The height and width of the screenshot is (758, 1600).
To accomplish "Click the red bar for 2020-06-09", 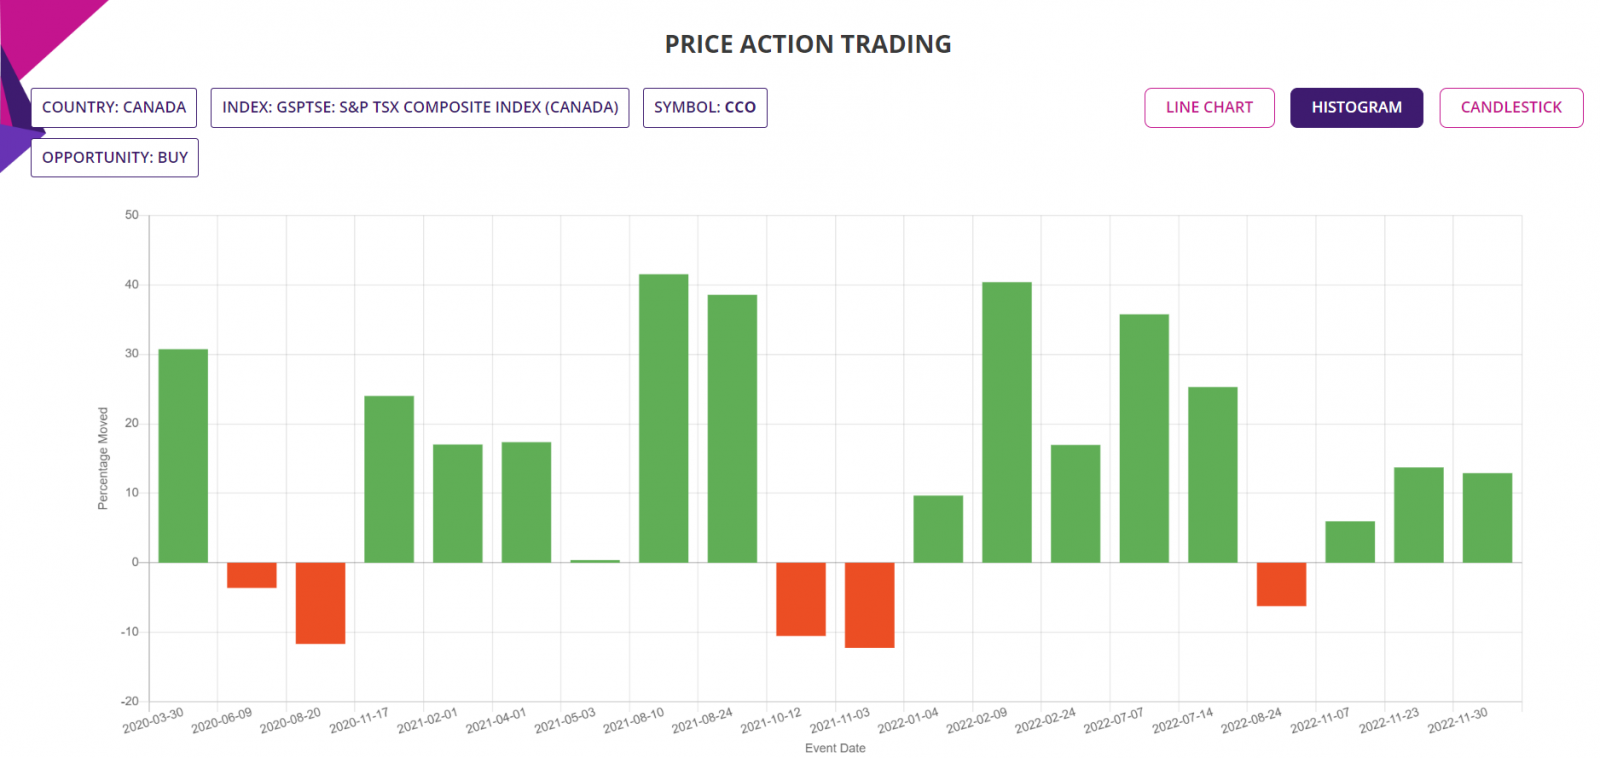I will 252,575.
